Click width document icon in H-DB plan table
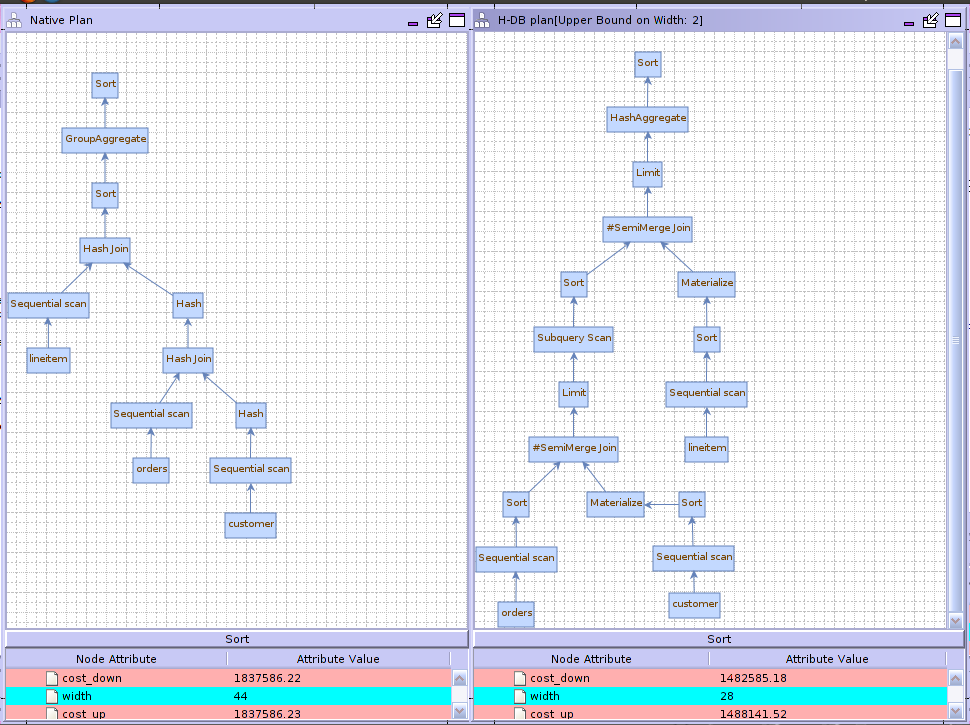Image resolution: width=970 pixels, height=725 pixels. pyautogui.click(x=521, y=696)
